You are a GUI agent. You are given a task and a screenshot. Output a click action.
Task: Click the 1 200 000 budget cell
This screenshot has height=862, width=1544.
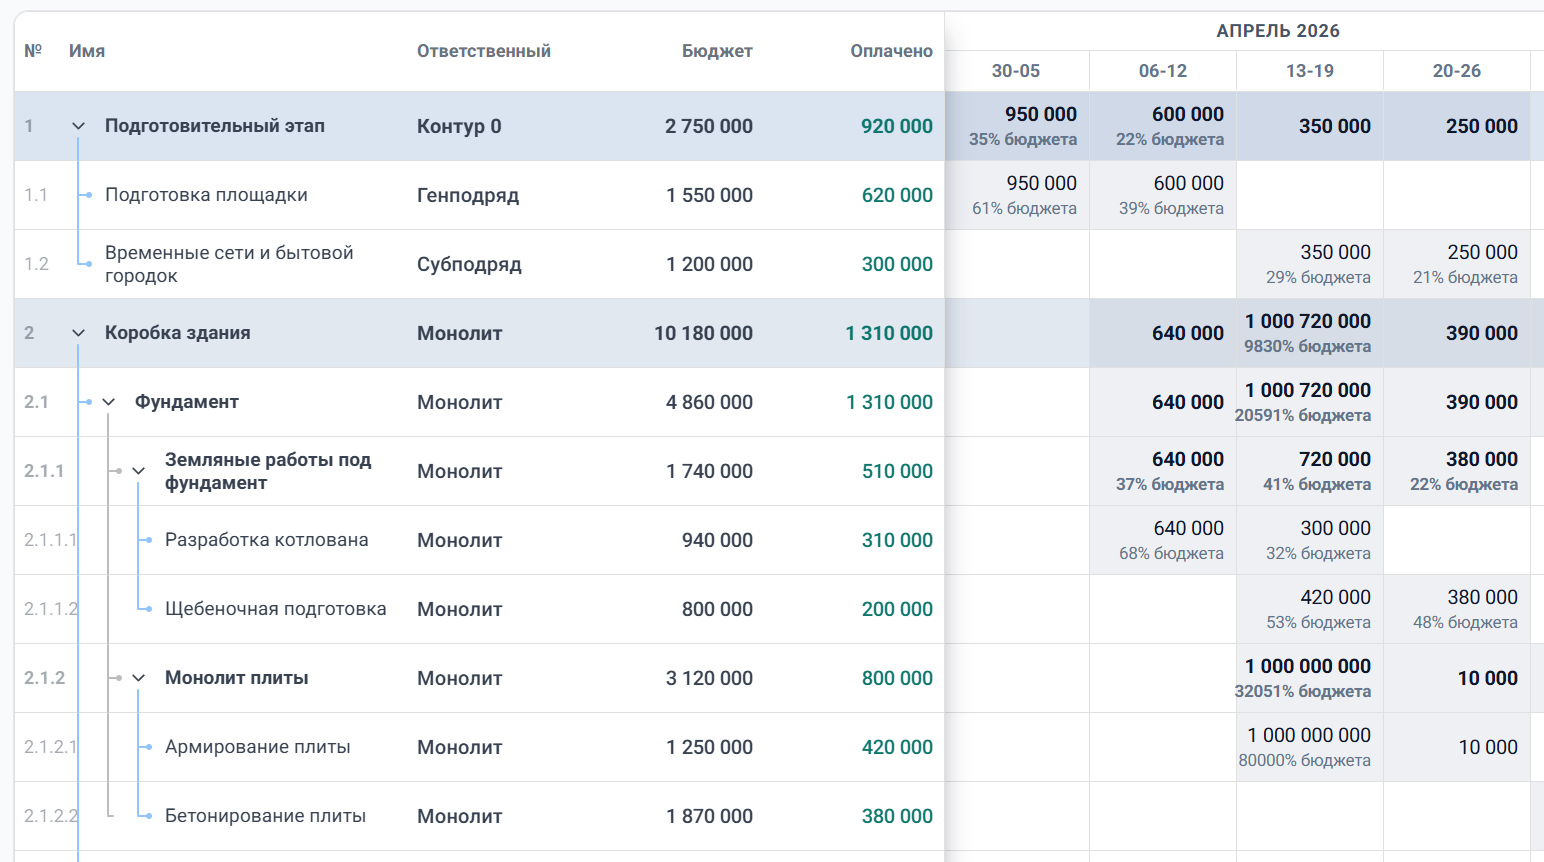710,264
